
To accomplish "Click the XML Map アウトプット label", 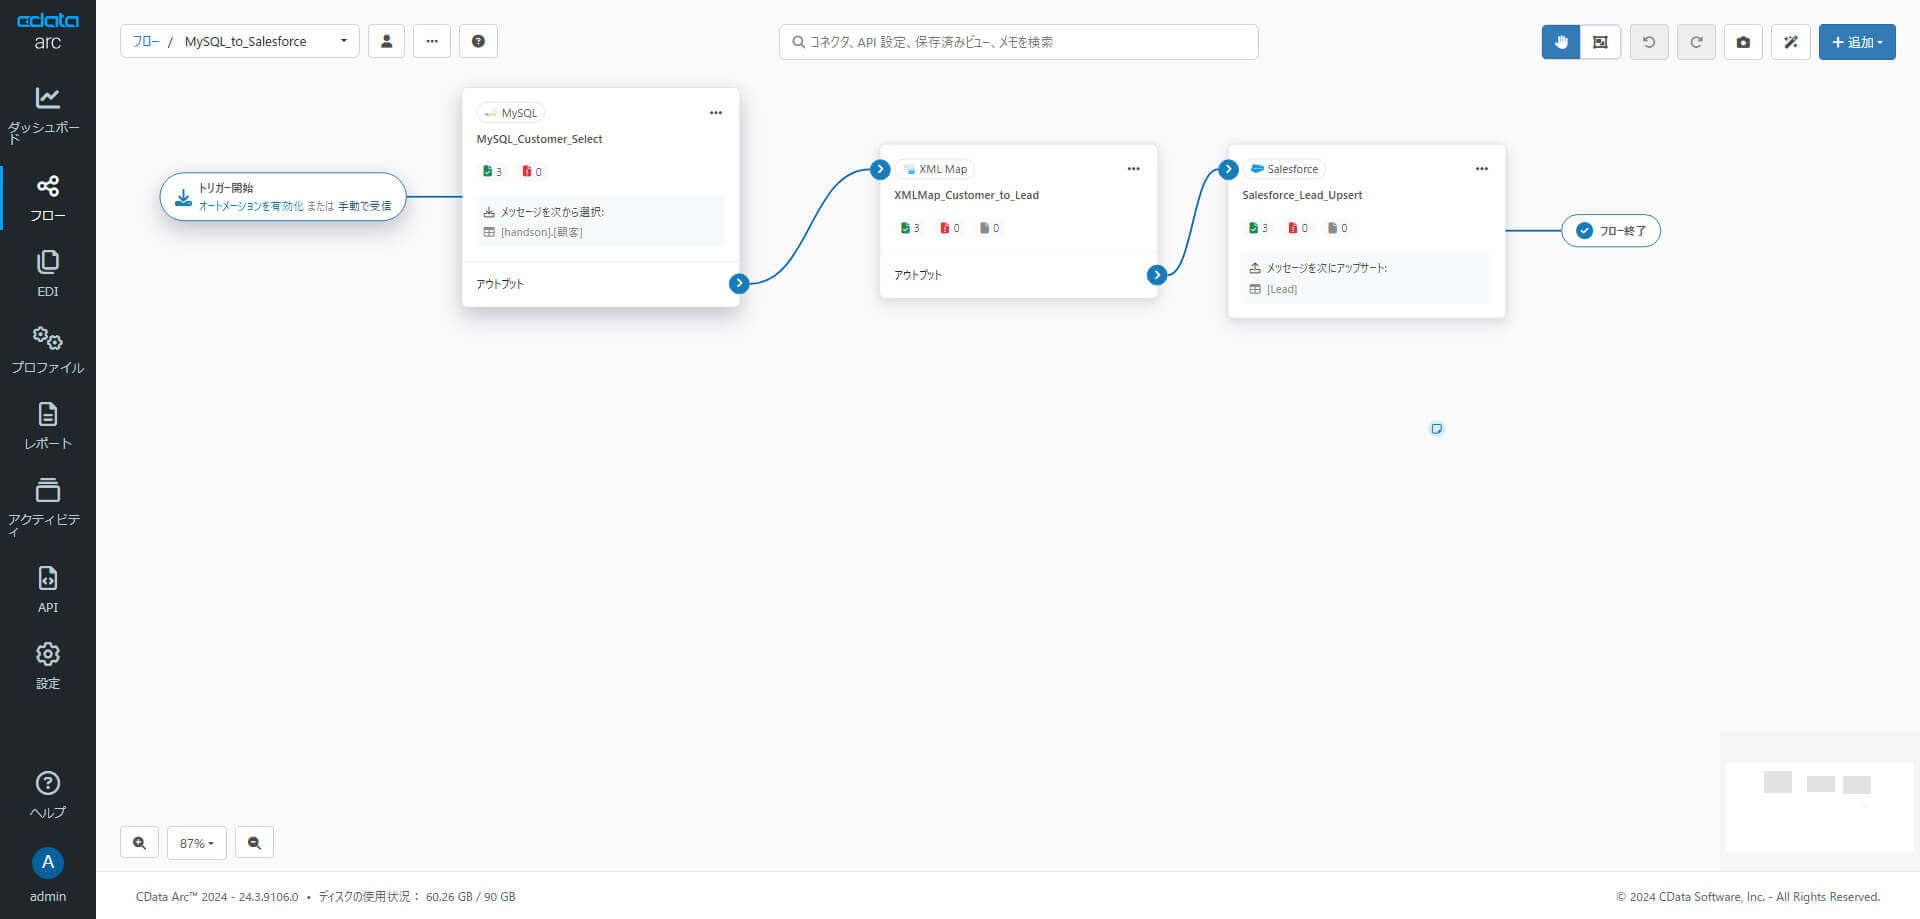I will click(x=918, y=275).
